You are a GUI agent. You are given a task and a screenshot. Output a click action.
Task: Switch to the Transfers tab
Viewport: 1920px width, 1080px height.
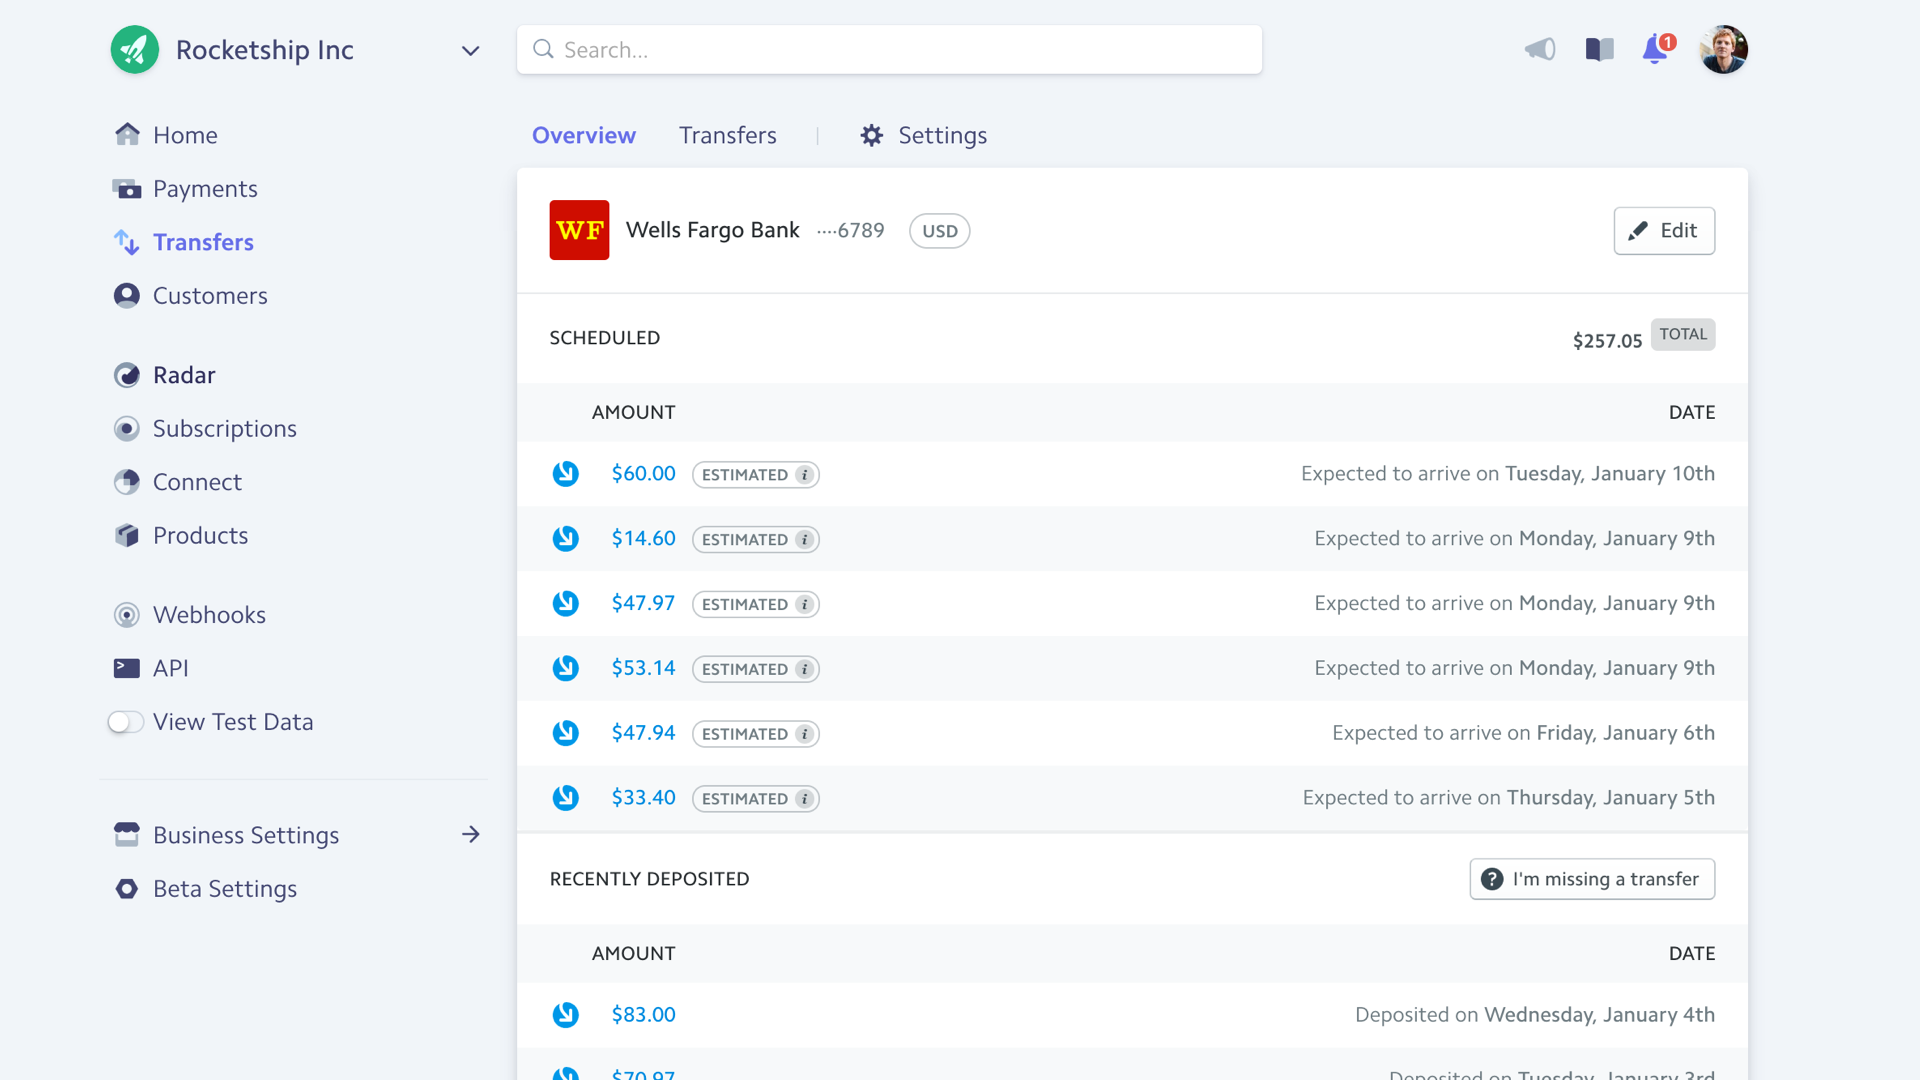point(727,135)
